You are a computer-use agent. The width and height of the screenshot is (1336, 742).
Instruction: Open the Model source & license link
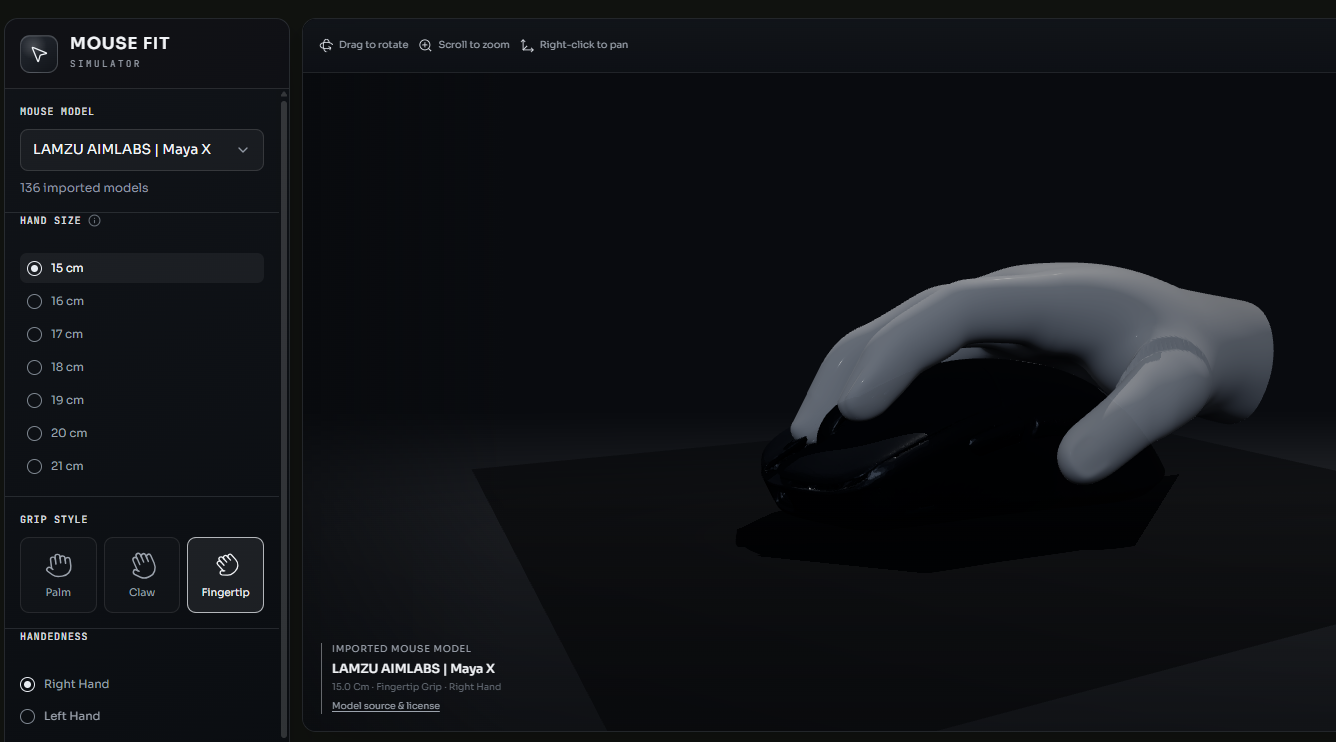pos(386,706)
